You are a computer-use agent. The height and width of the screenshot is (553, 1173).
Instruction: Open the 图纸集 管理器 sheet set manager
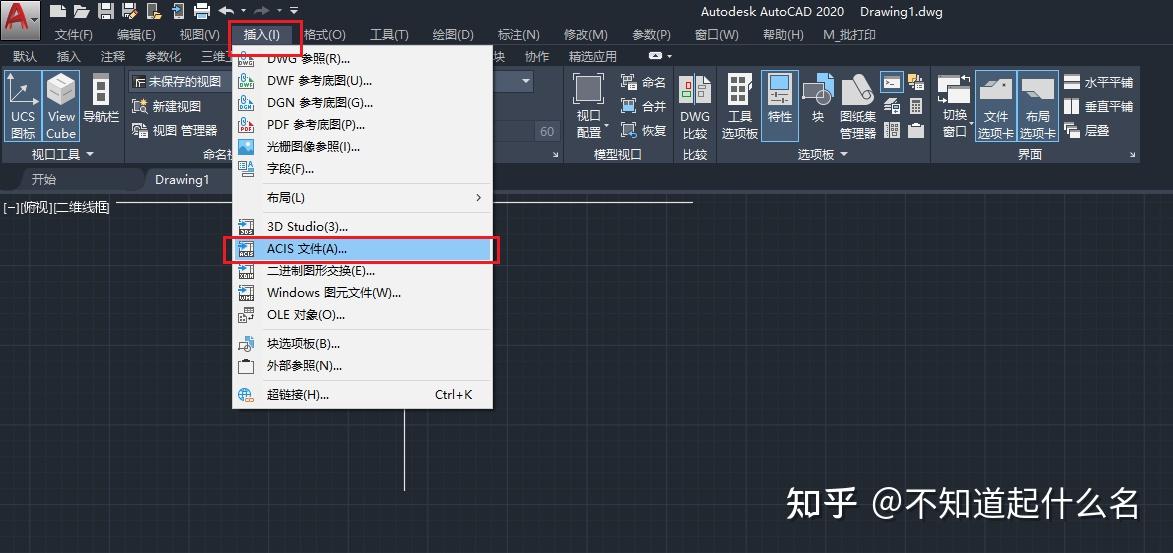(858, 106)
